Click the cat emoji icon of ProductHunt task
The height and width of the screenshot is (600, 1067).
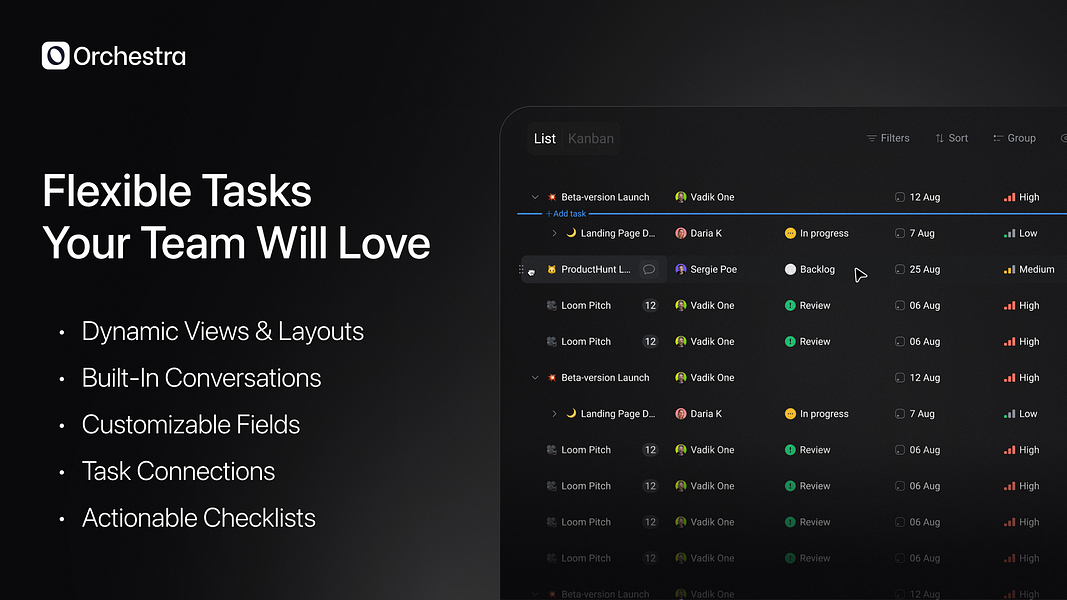[x=552, y=269]
